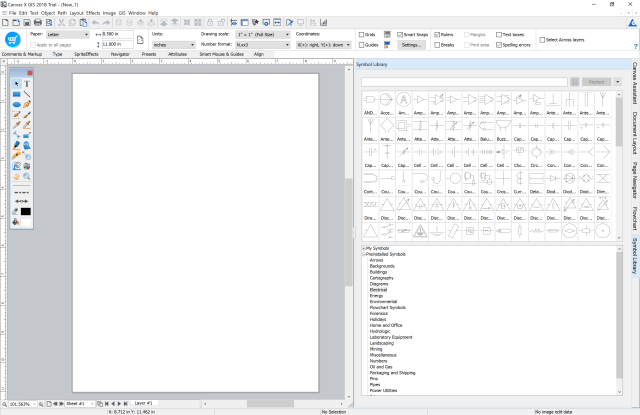Open the Canvas Assistant side tab
The image size is (640, 415).
point(635,83)
